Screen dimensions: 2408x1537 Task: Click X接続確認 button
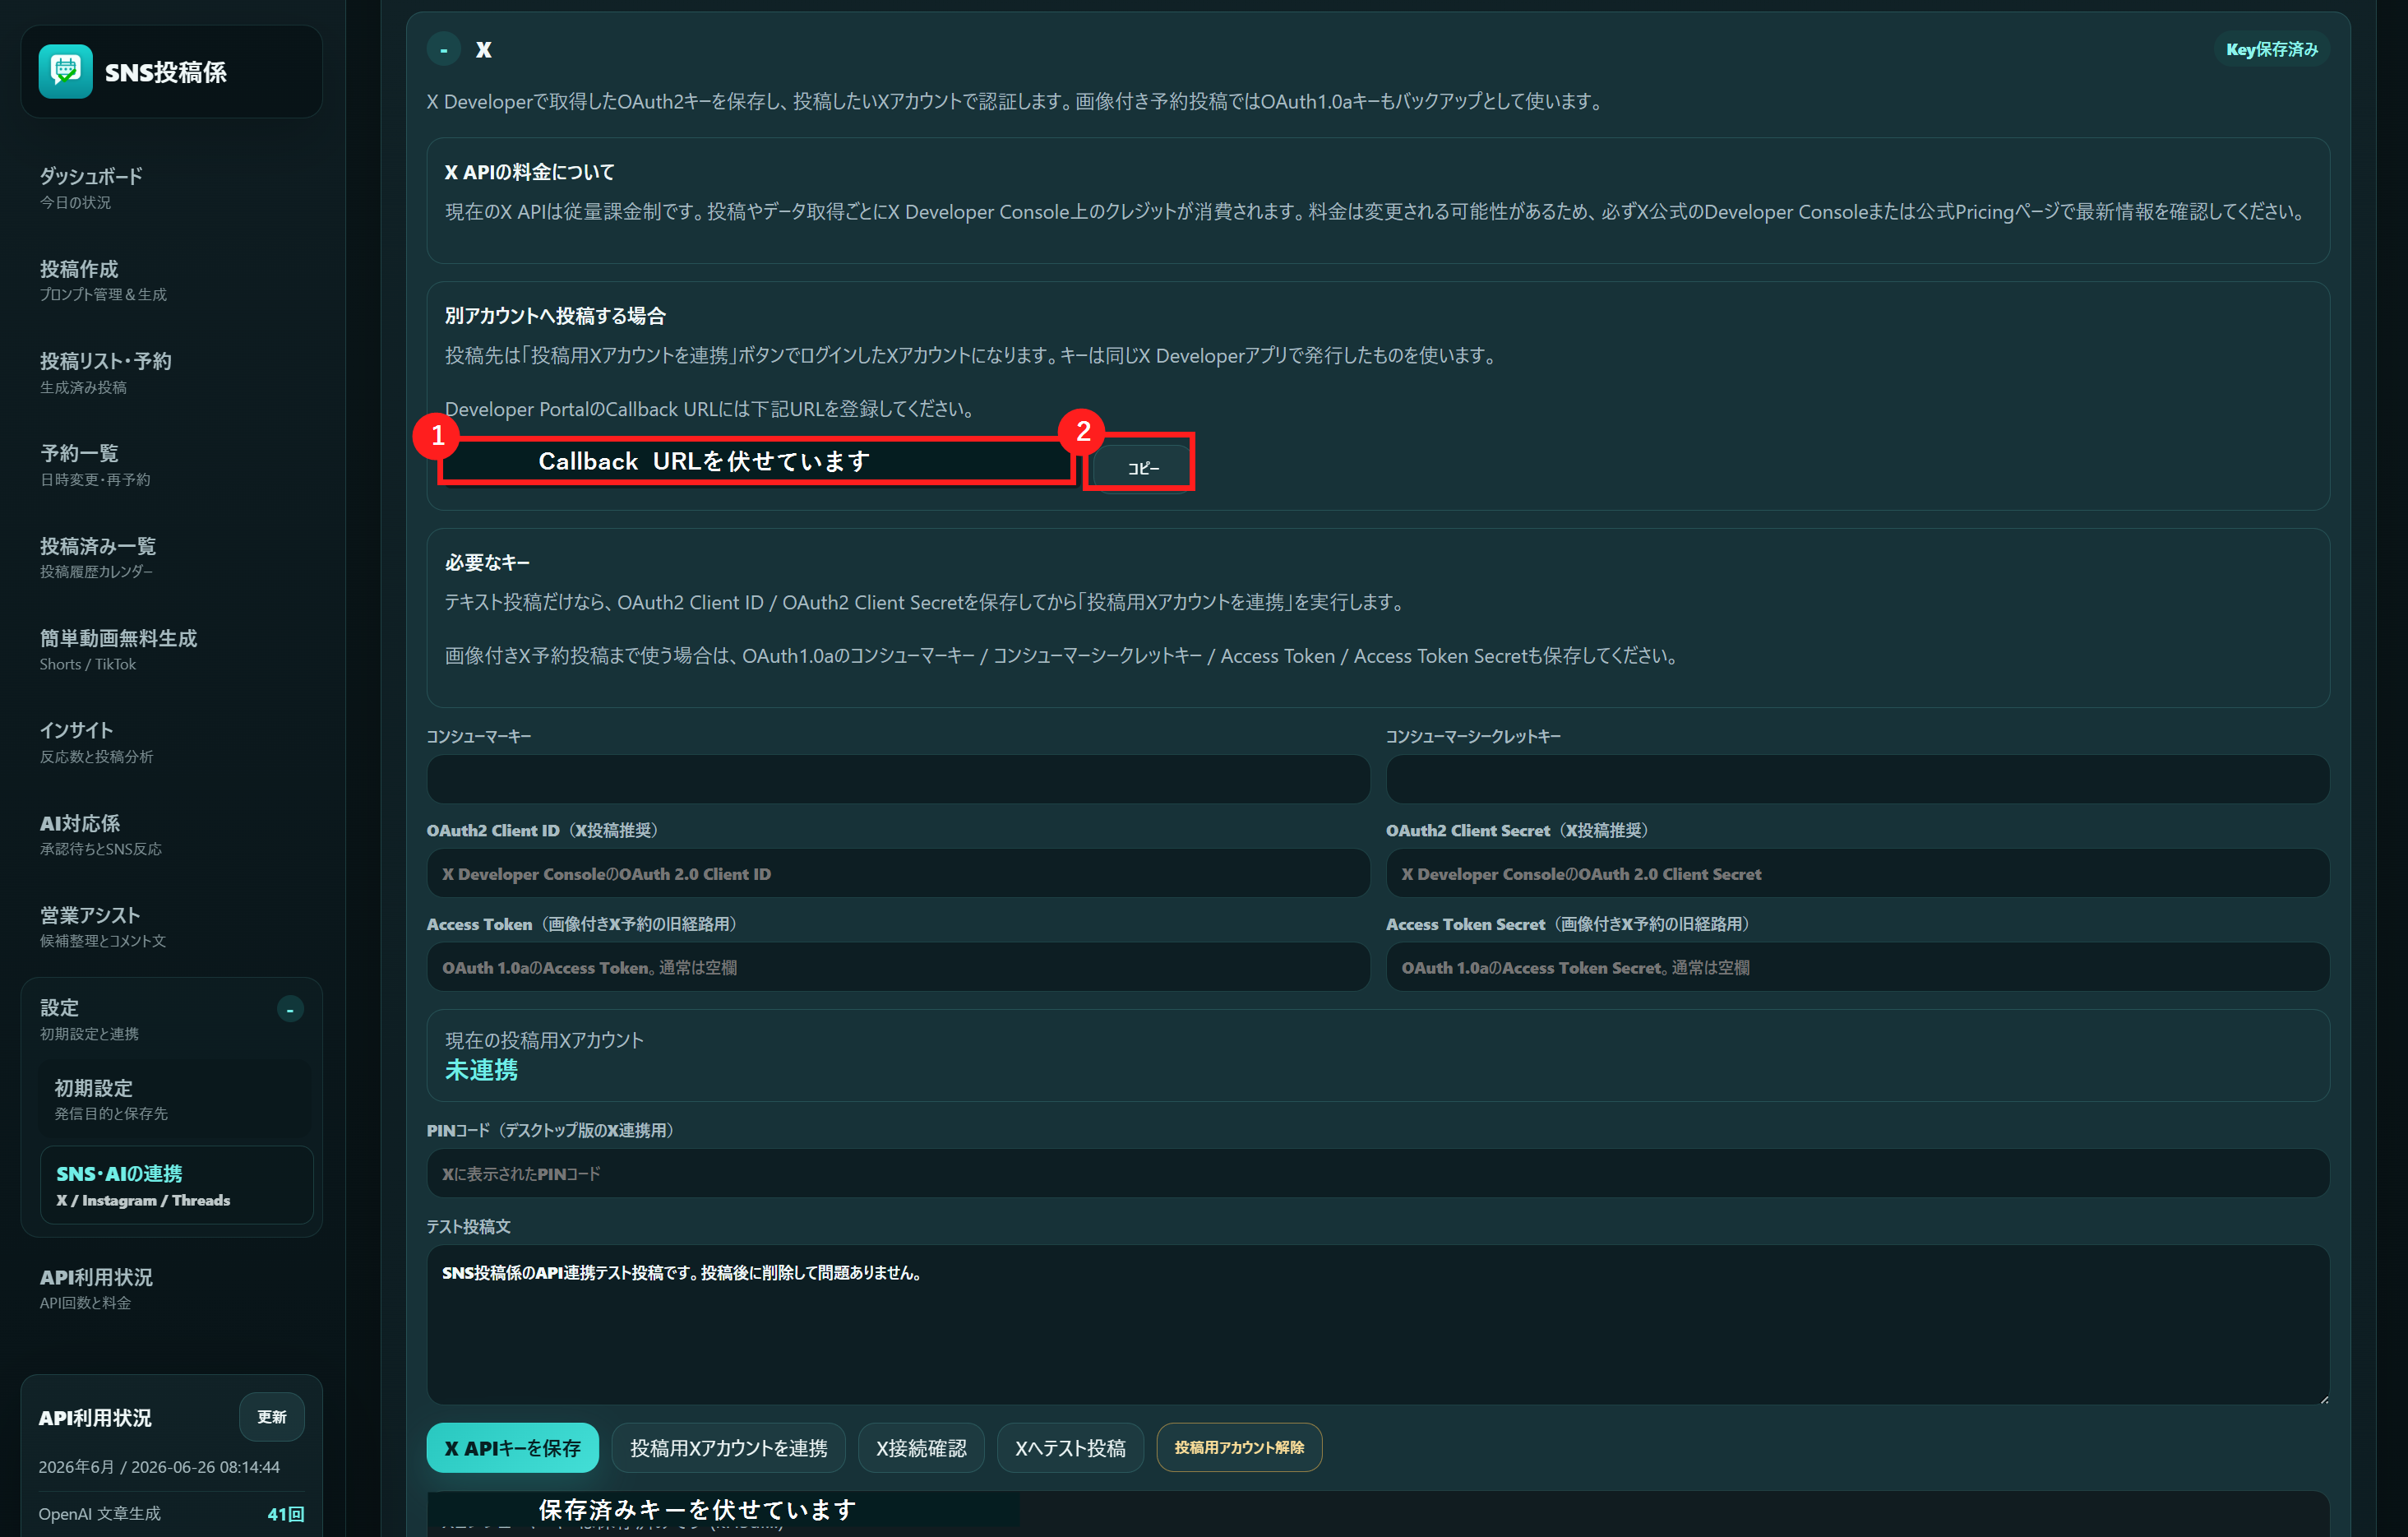pyautogui.click(x=921, y=1447)
